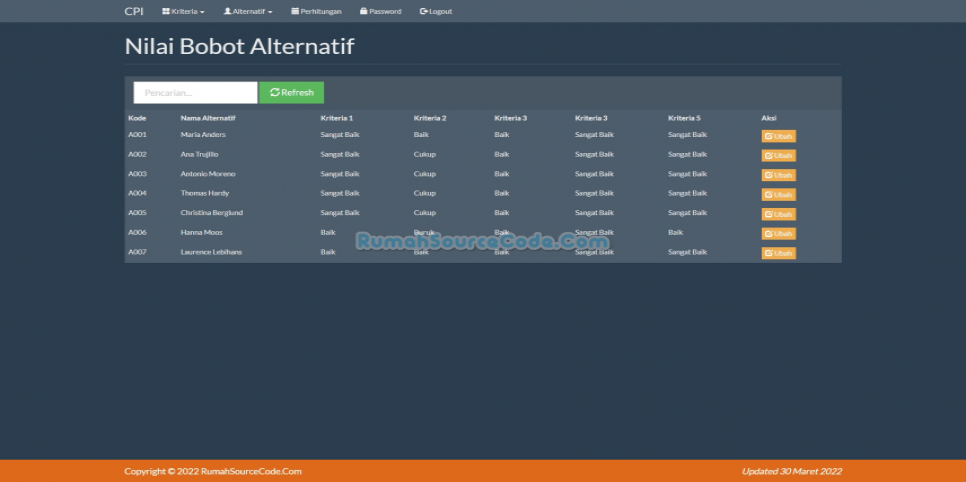Click Ana Trujillo's Cukup value
The width and height of the screenshot is (966, 482).
click(x=424, y=154)
